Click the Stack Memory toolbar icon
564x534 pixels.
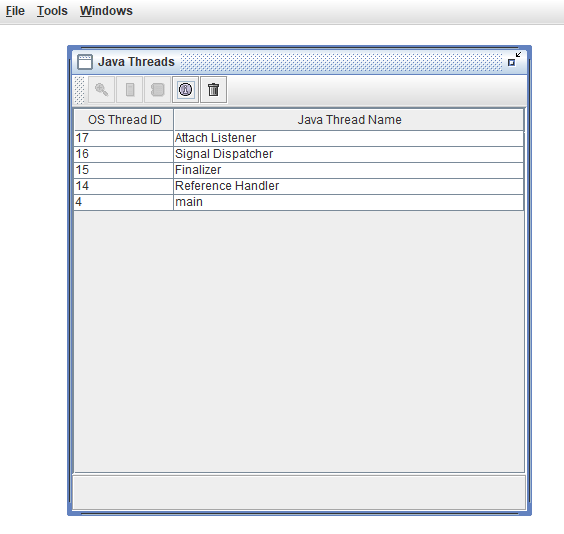point(129,90)
